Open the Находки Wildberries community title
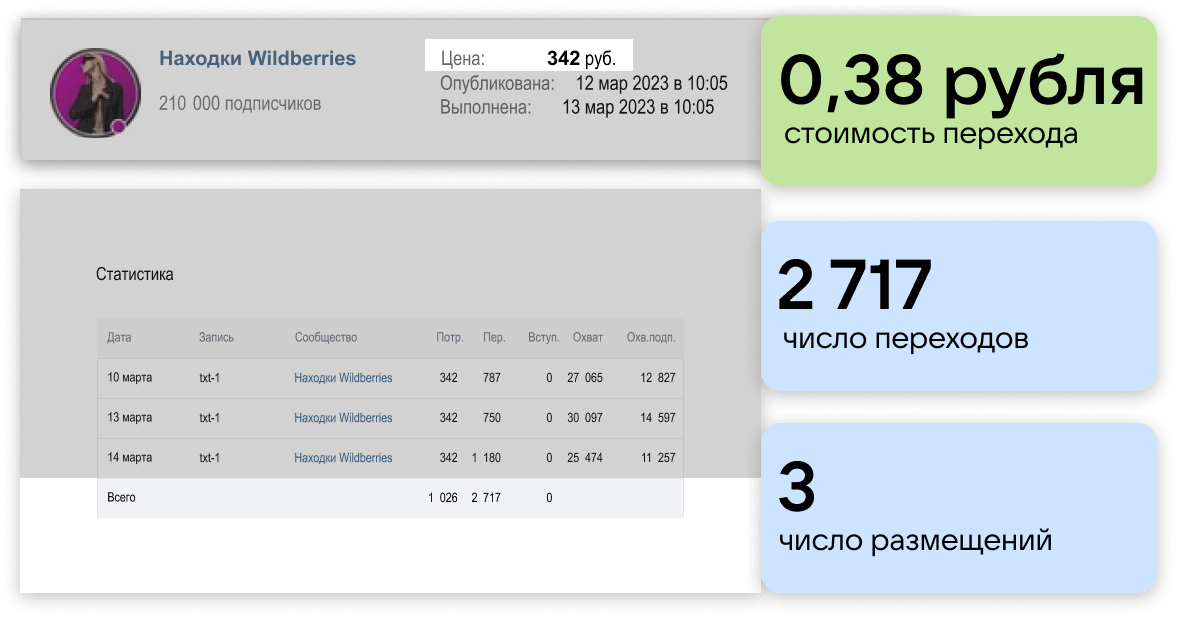Viewport: 1177px width, 617px height. [257, 59]
